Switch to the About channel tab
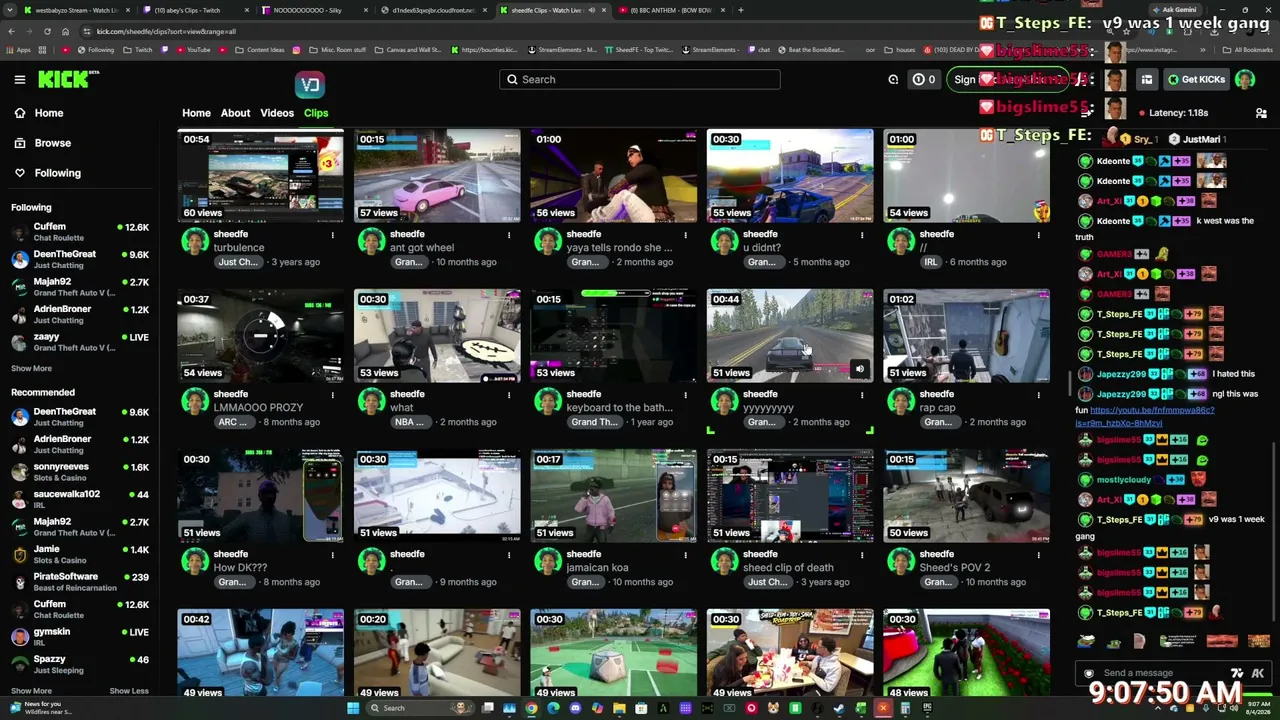The height and width of the screenshot is (720, 1280). (236, 113)
